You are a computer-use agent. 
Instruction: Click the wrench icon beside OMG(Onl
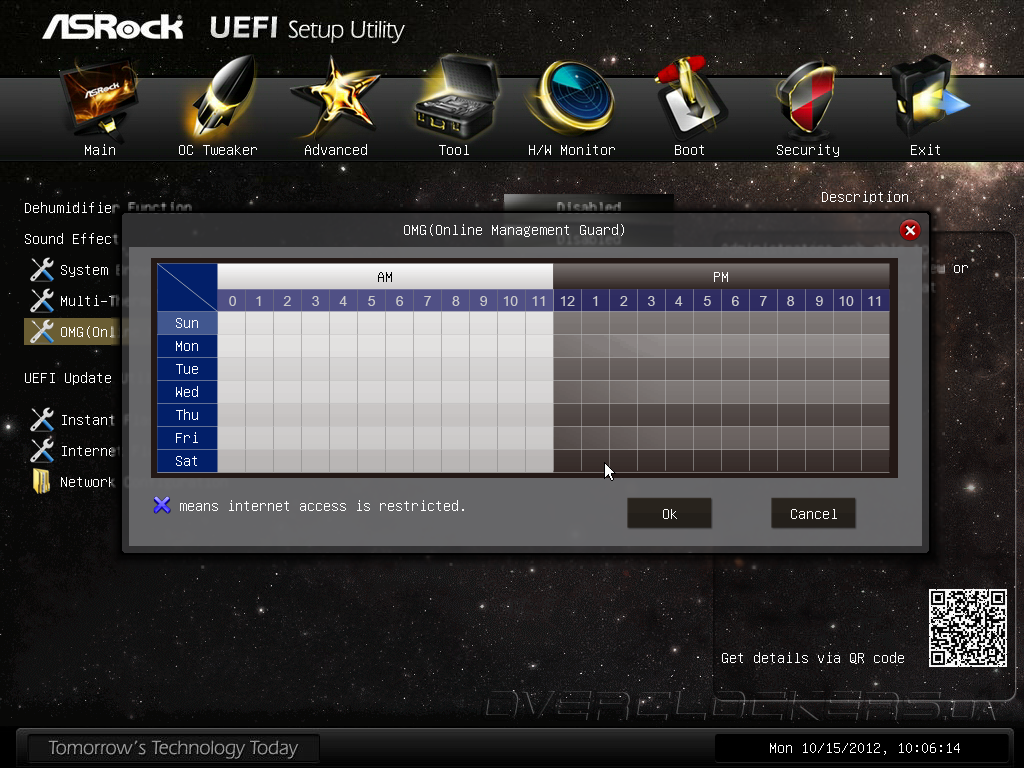click(42, 332)
